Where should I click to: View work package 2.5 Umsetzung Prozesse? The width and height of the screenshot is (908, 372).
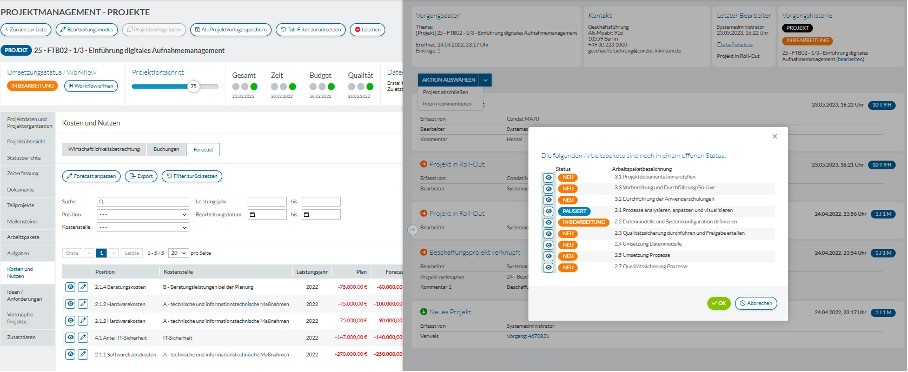click(x=548, y=256)
